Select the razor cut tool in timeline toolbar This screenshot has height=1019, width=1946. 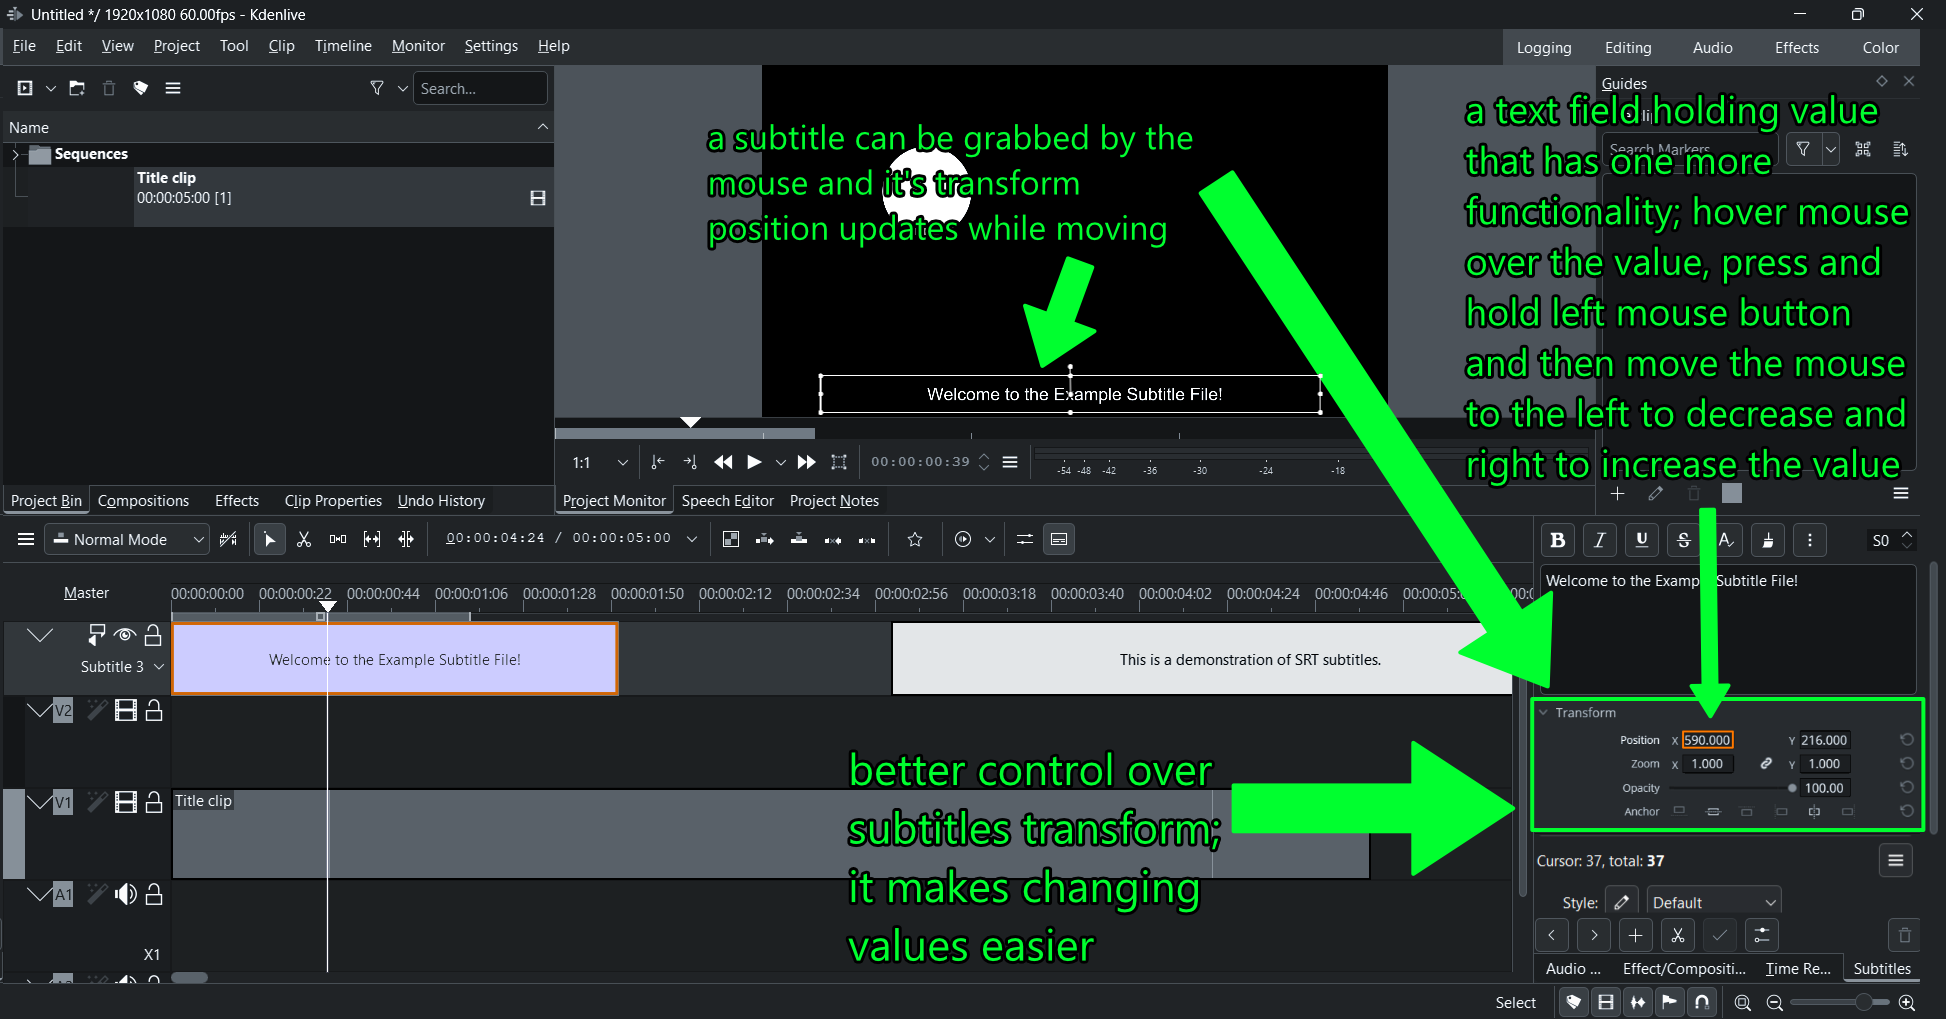tap(304, 540)
